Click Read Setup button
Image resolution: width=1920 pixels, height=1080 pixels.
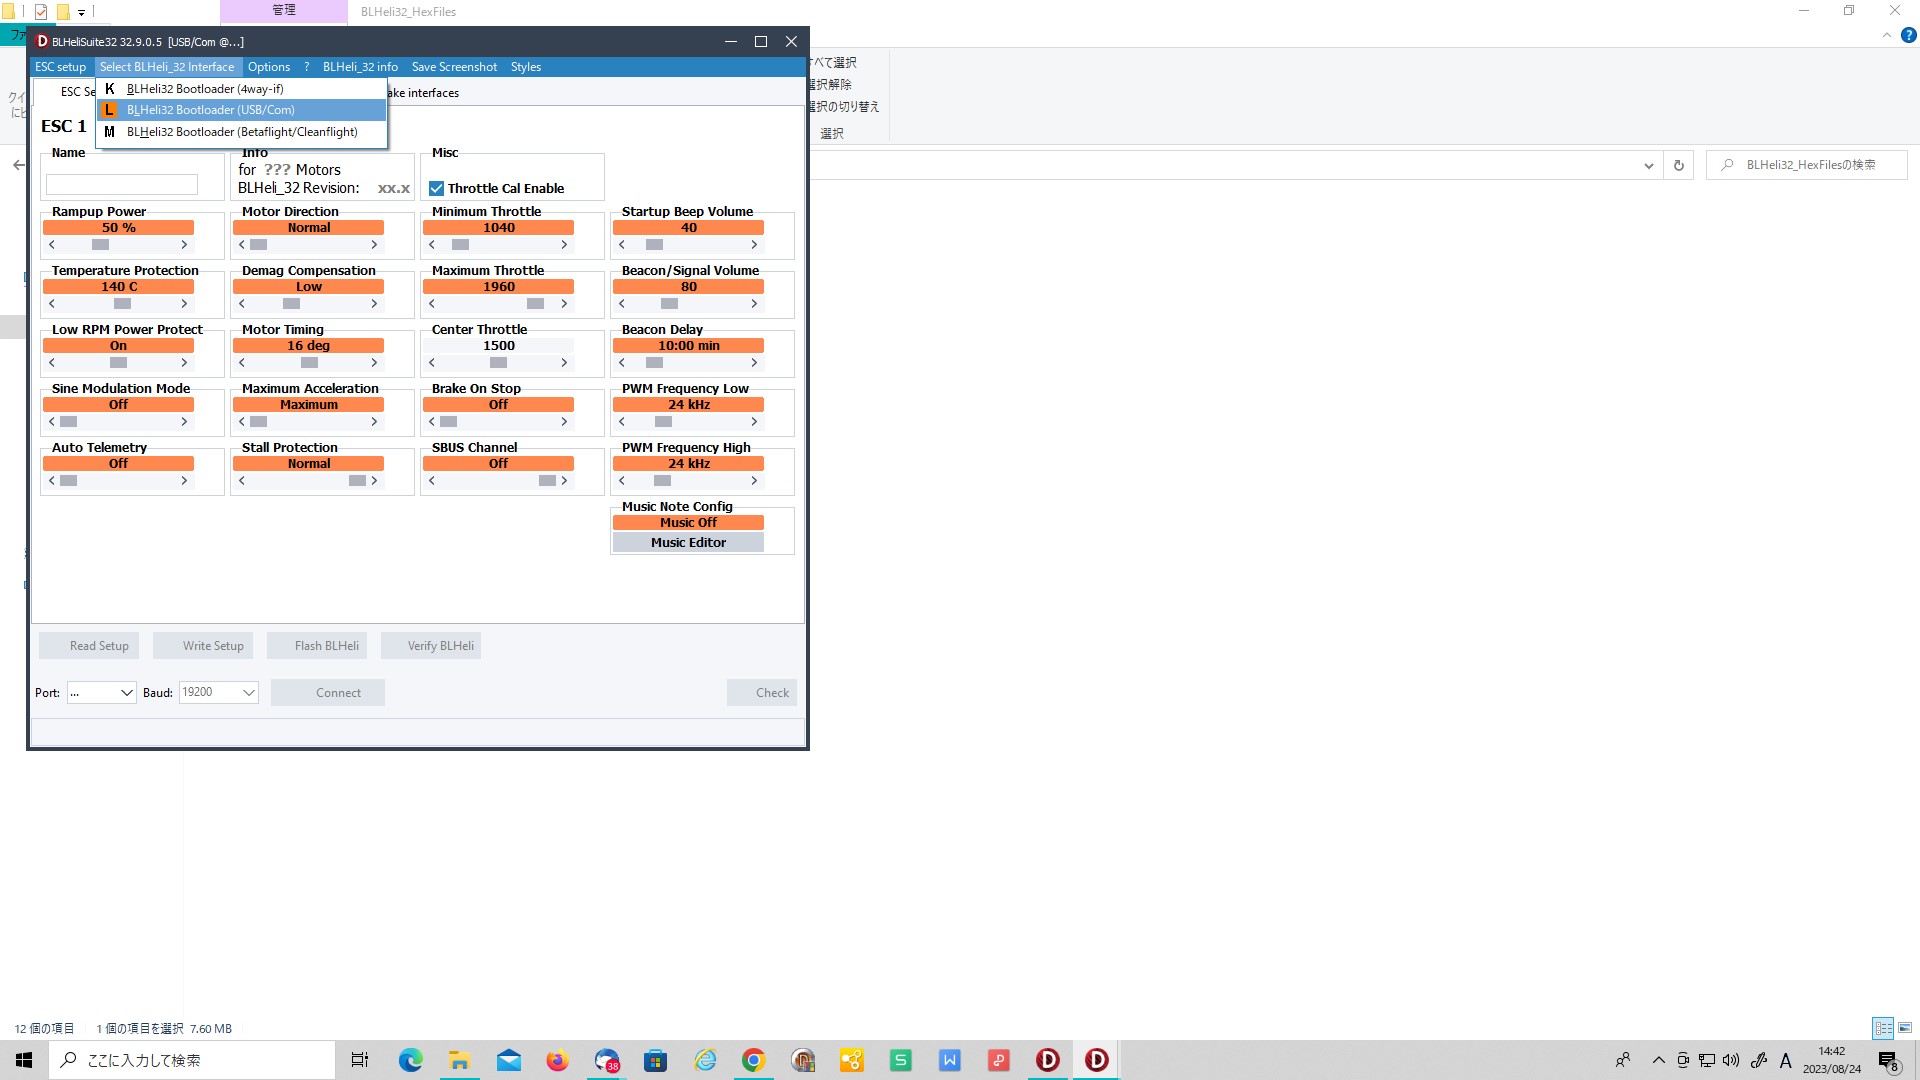coord(90,646)
